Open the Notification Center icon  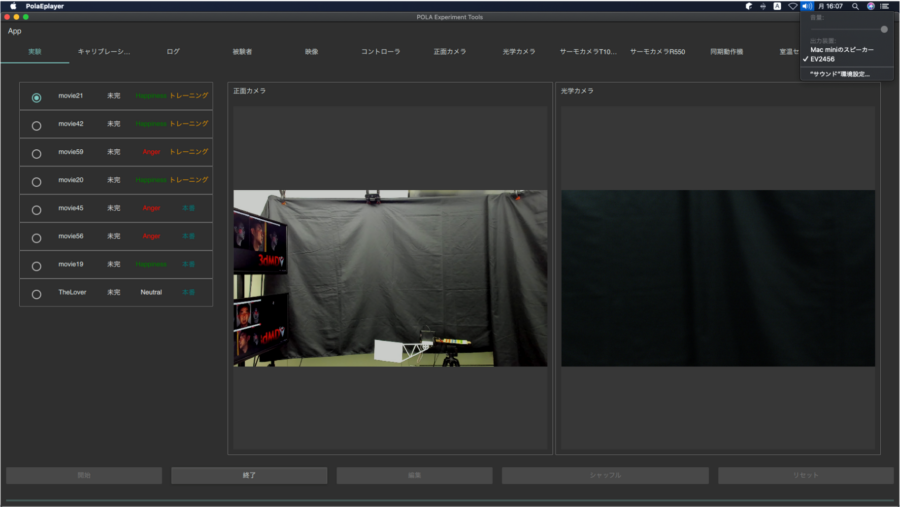[886, 6]
